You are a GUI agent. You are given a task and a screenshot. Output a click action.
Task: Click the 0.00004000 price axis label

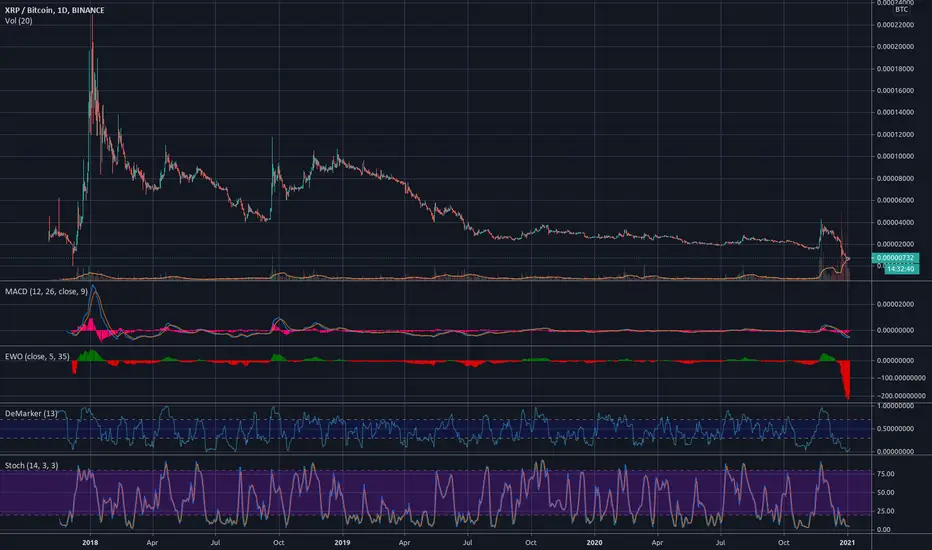coord(895,222)
